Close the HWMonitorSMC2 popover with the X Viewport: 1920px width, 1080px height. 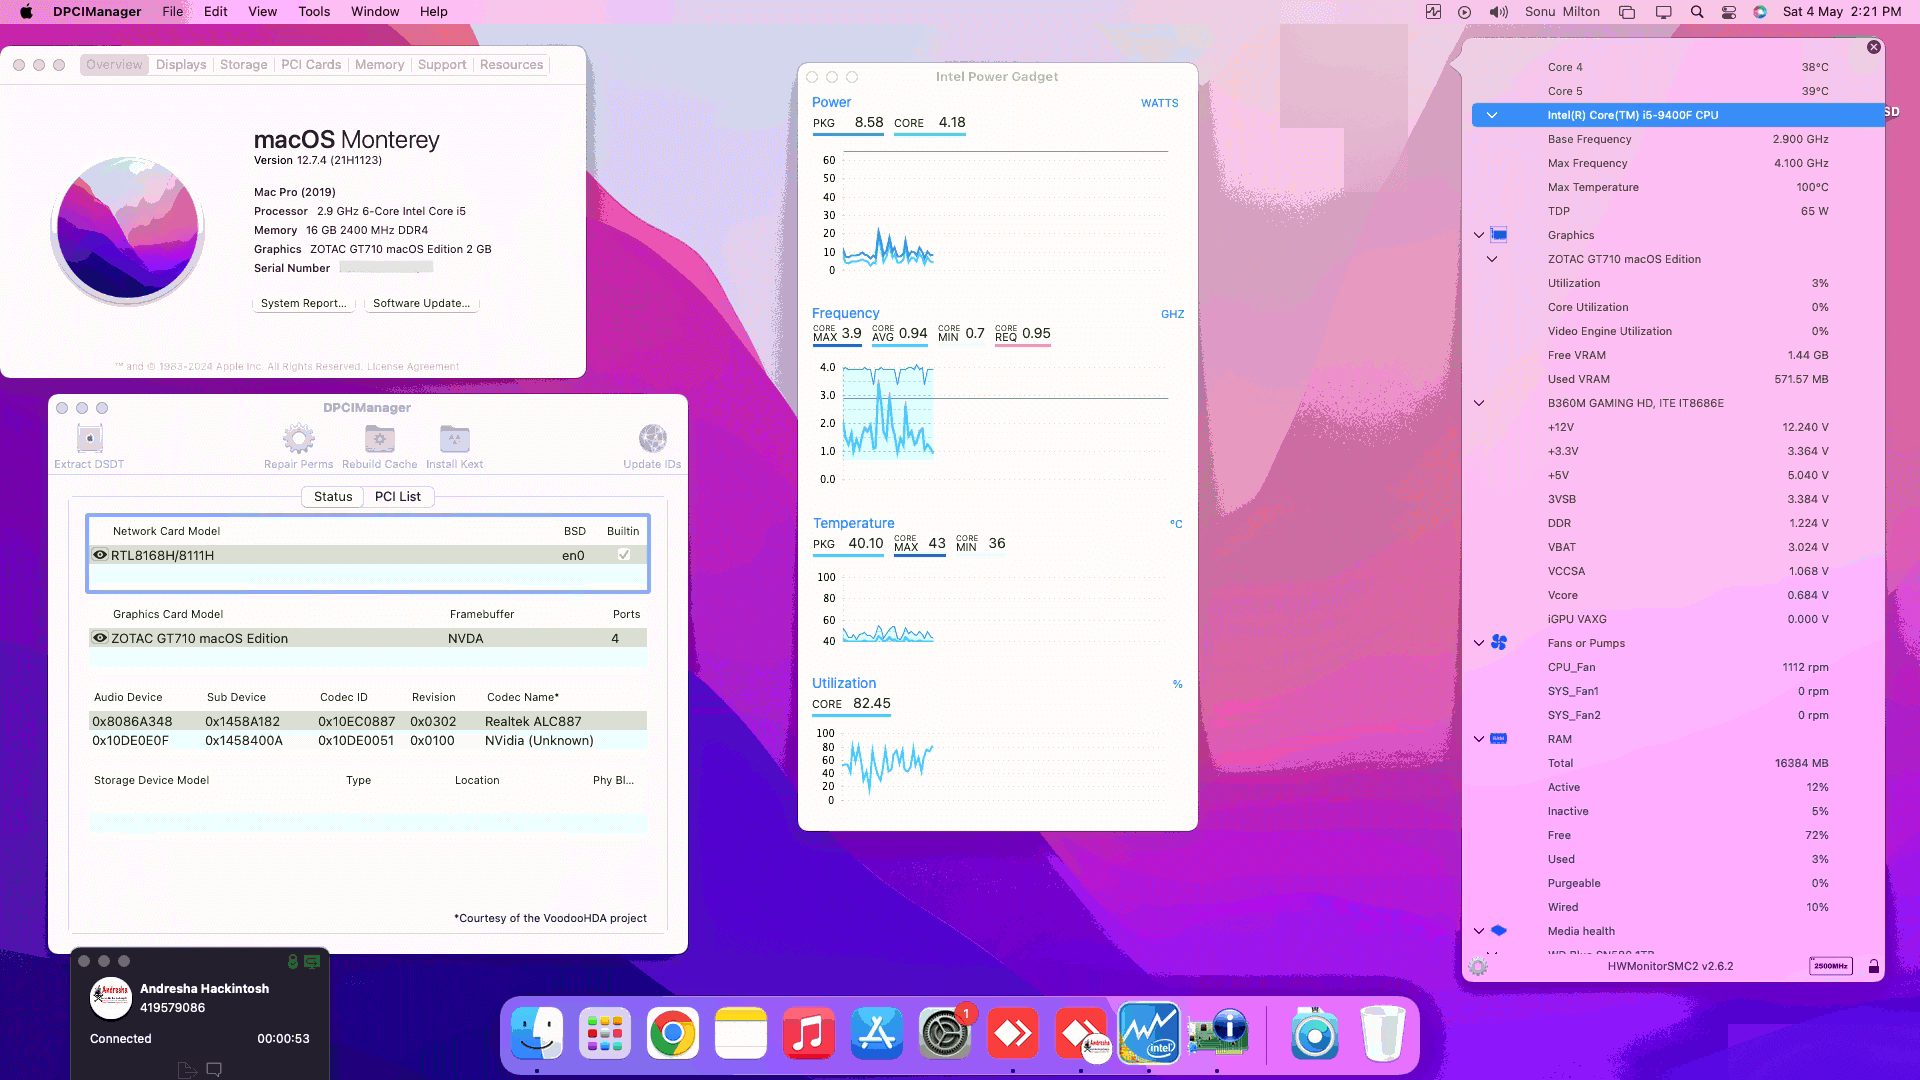(1874, 47)
